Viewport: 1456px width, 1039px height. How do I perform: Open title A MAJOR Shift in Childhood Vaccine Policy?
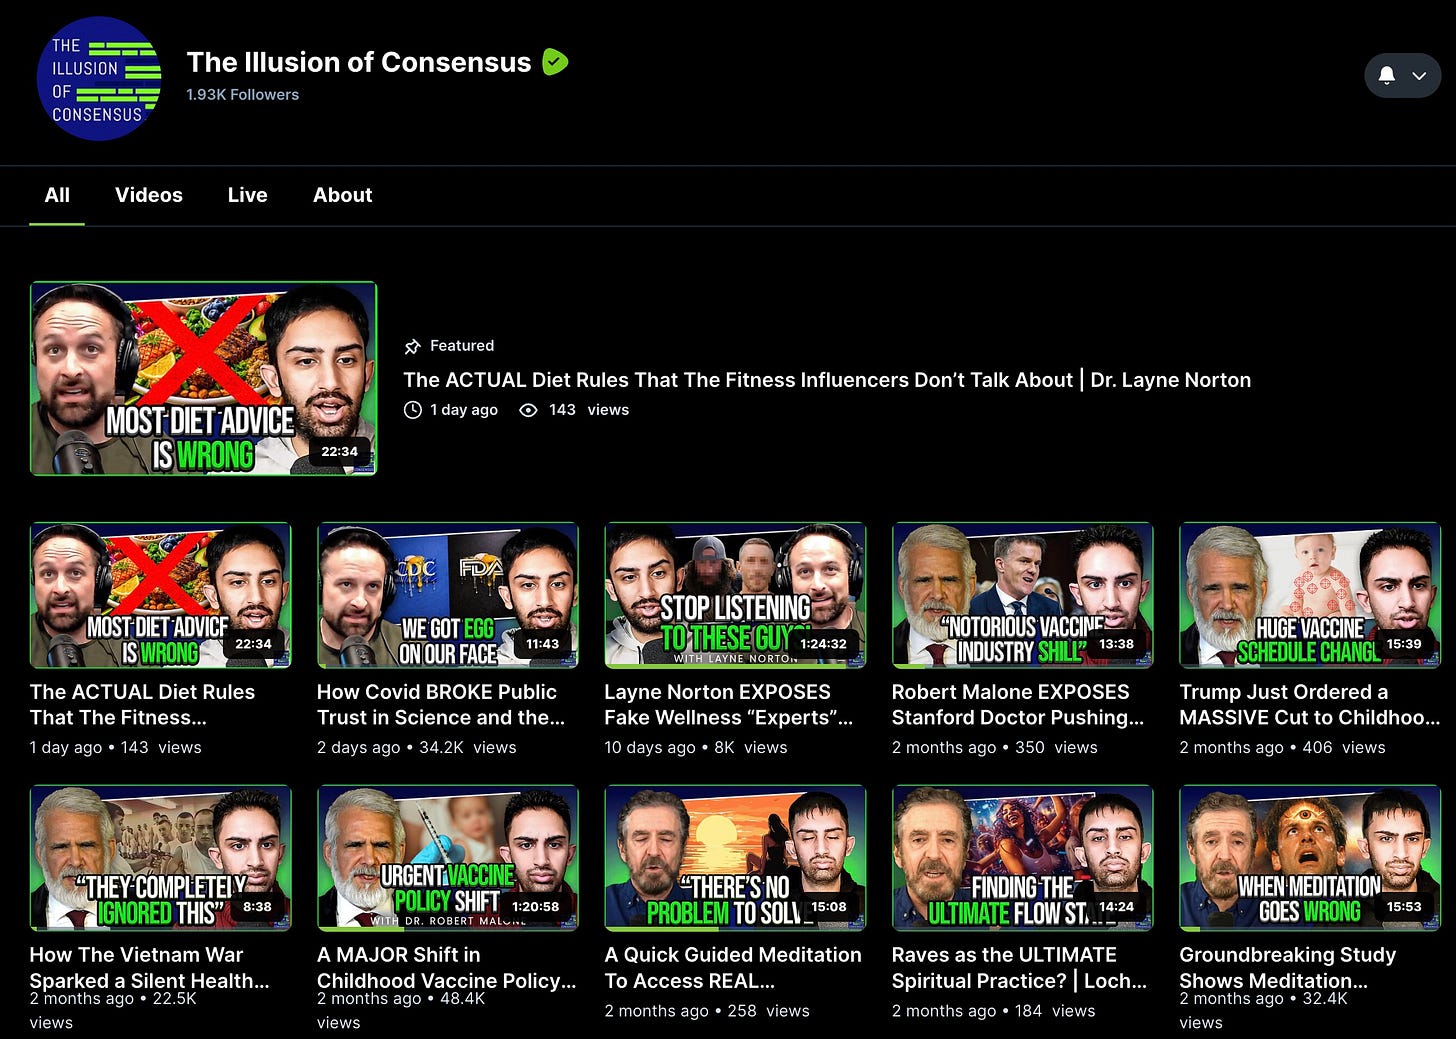click(447, 967)
